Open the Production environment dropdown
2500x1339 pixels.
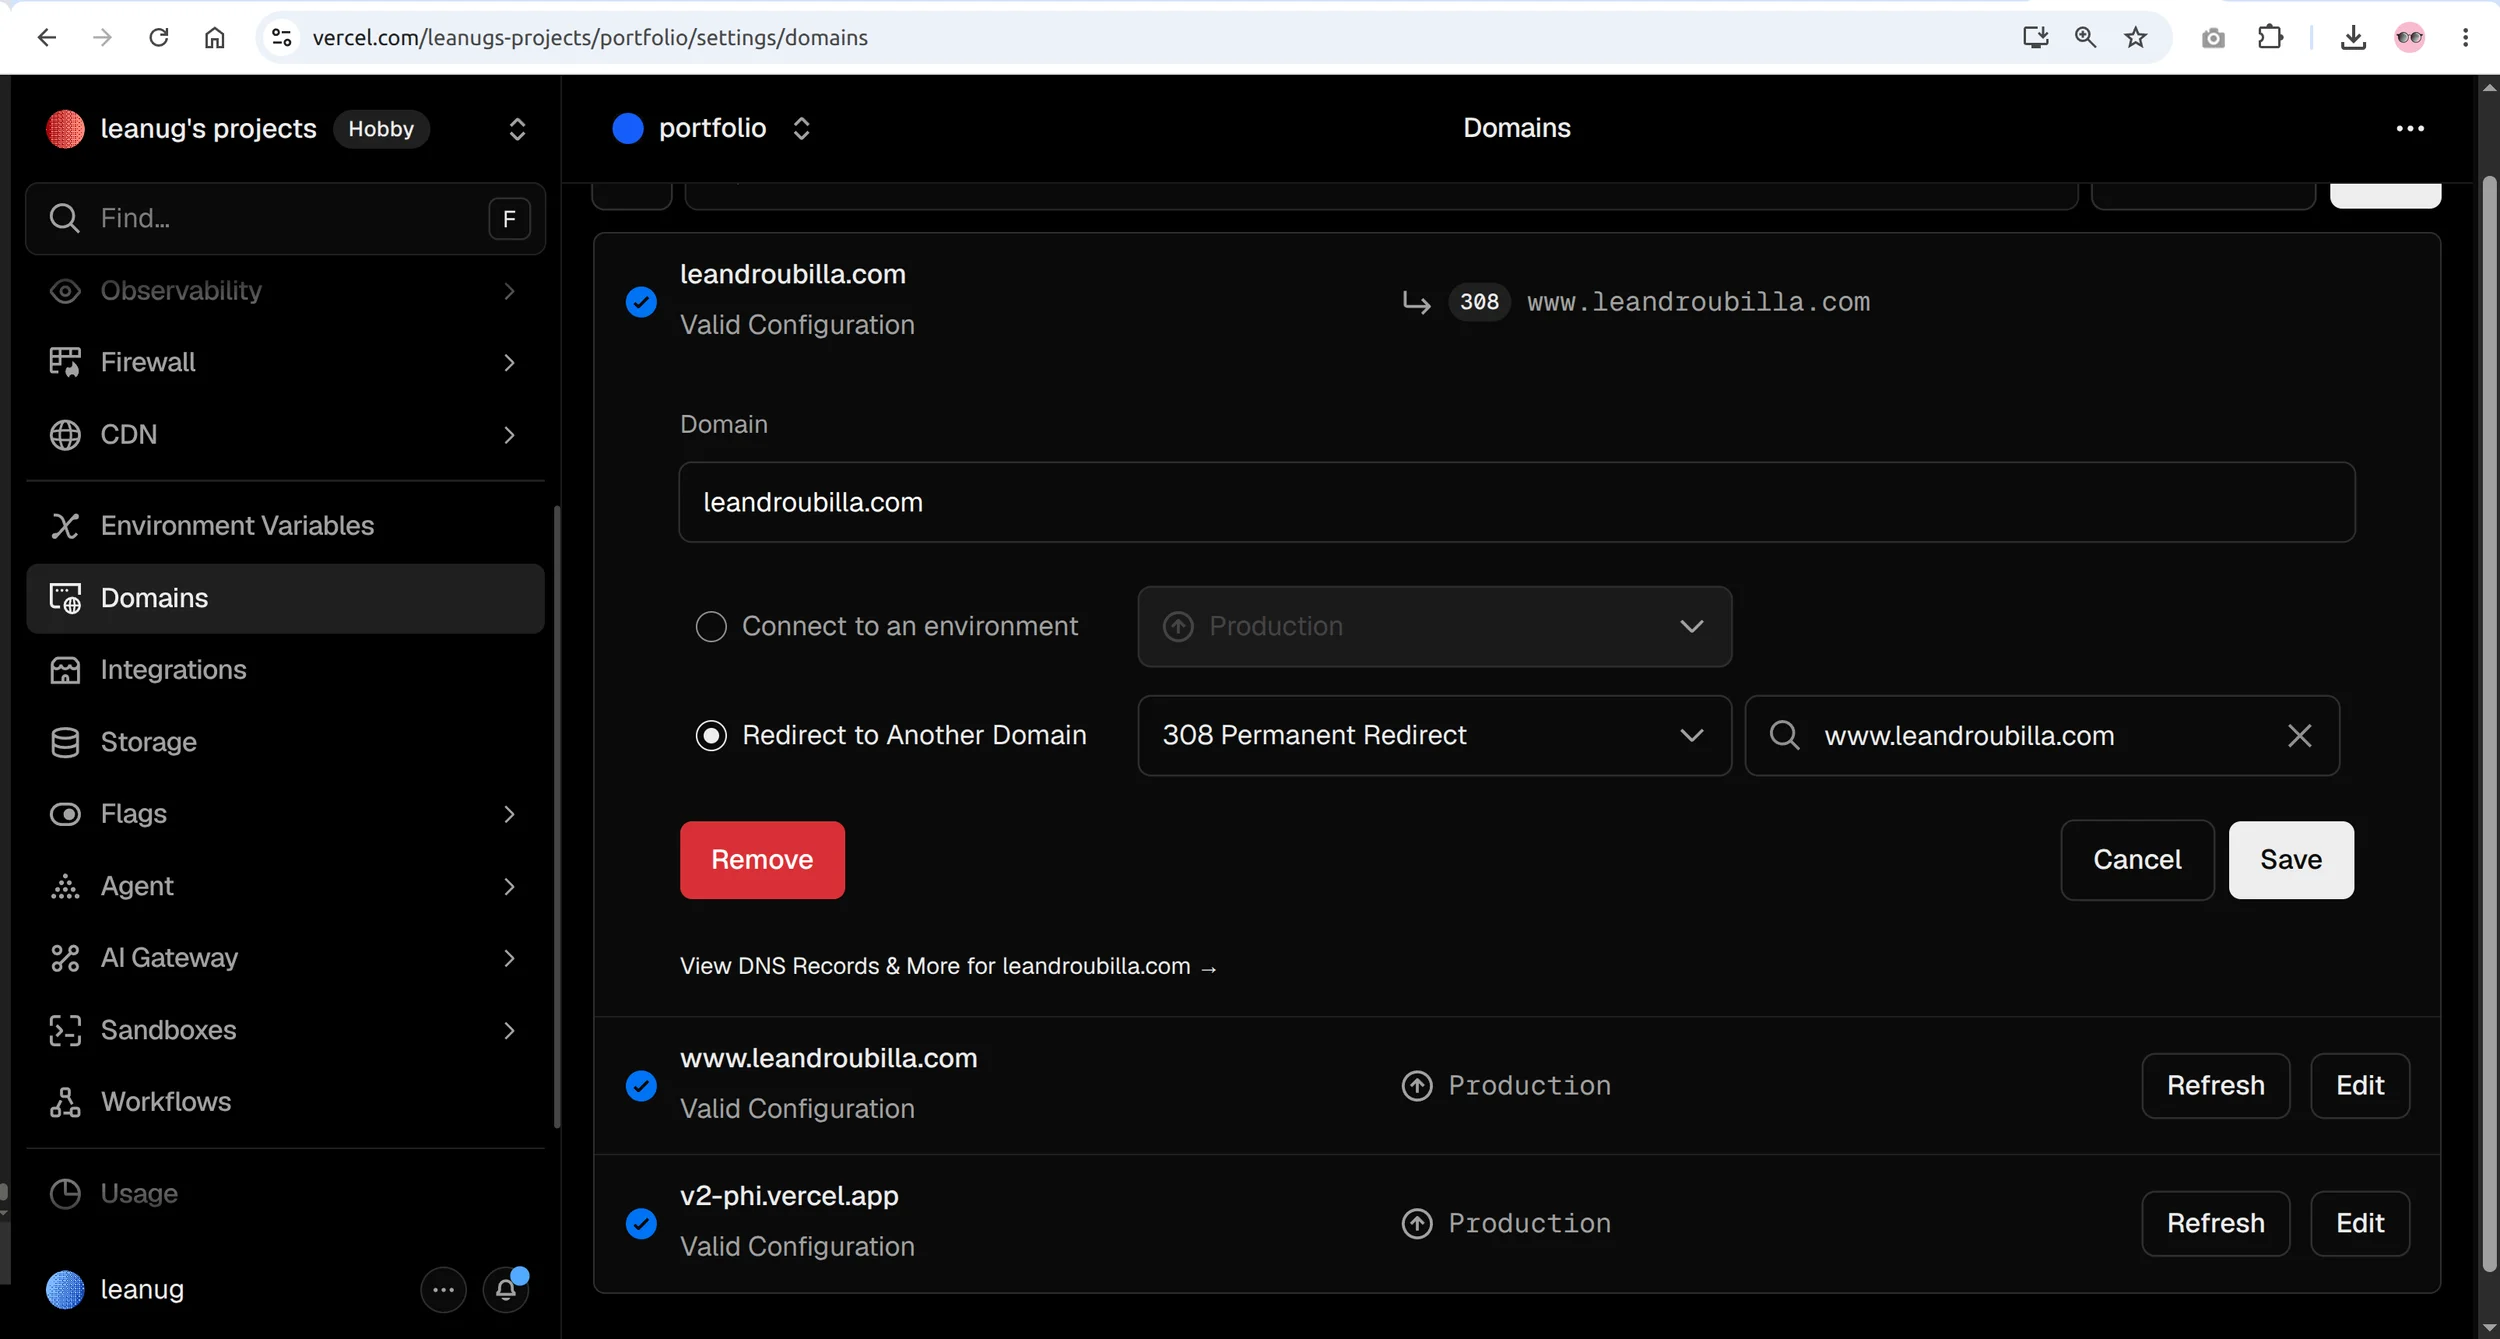click(x=1434, y=627)
